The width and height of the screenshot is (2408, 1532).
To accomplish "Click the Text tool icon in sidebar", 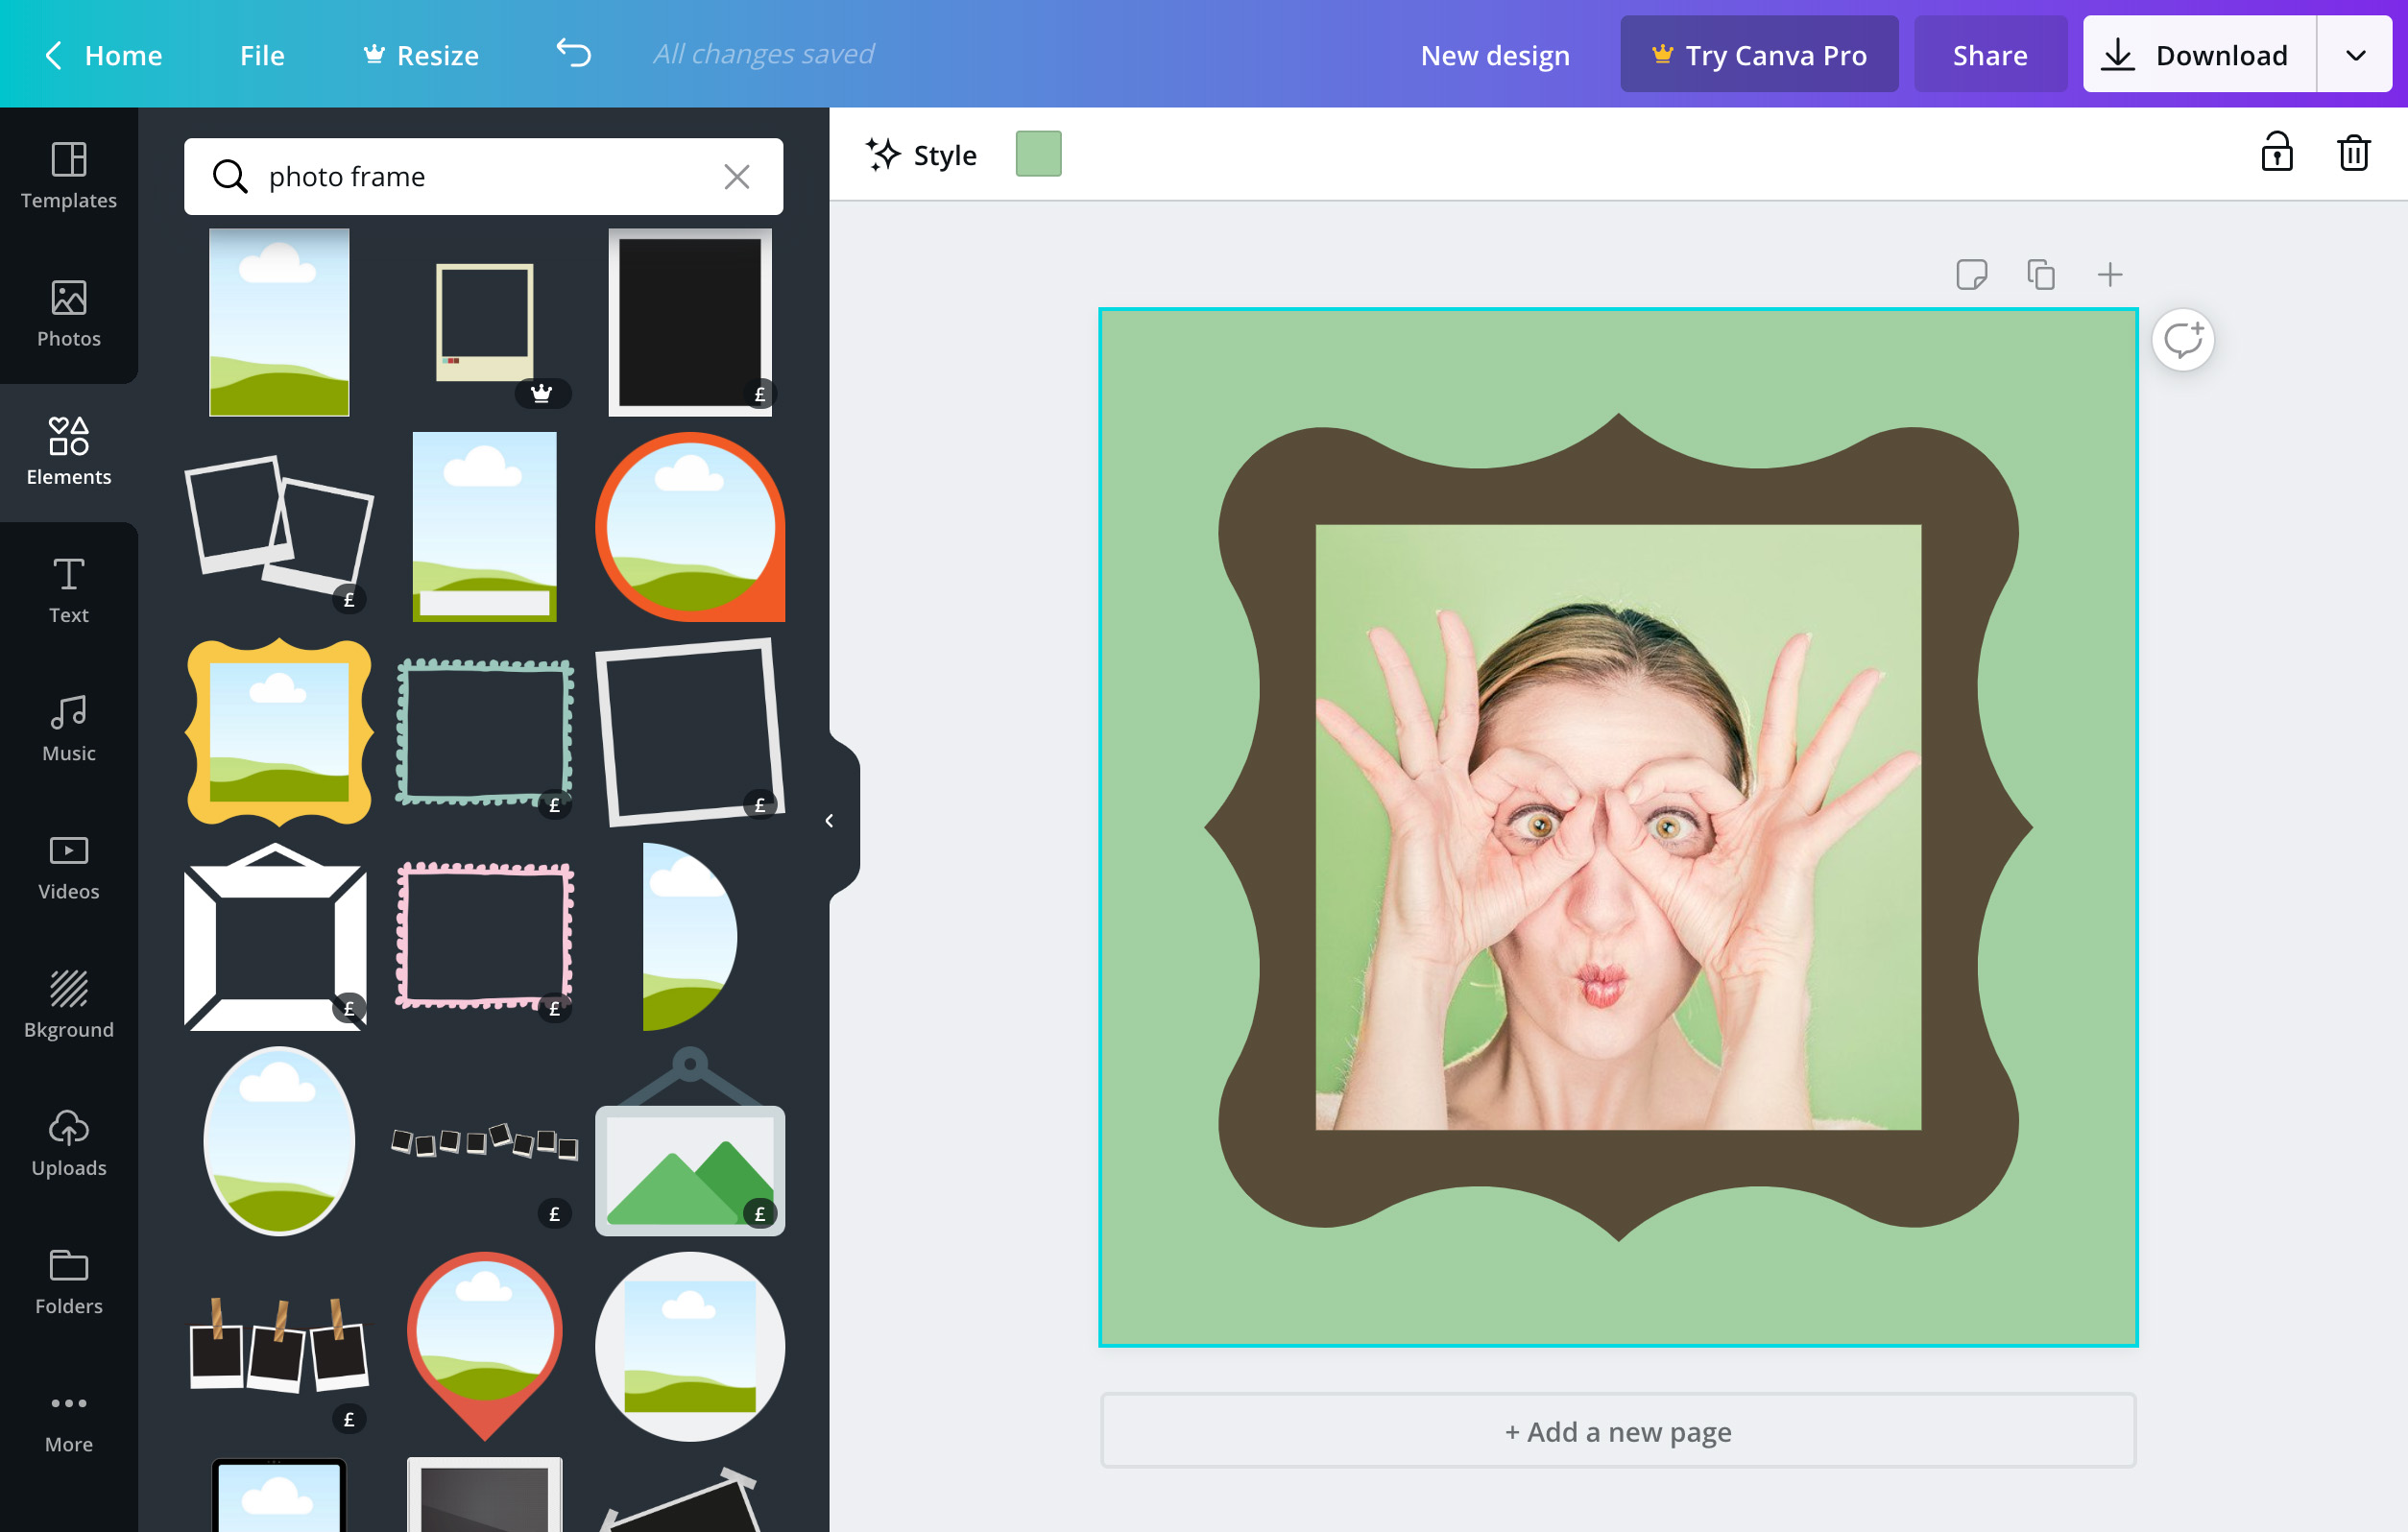I will coord(70,589).
